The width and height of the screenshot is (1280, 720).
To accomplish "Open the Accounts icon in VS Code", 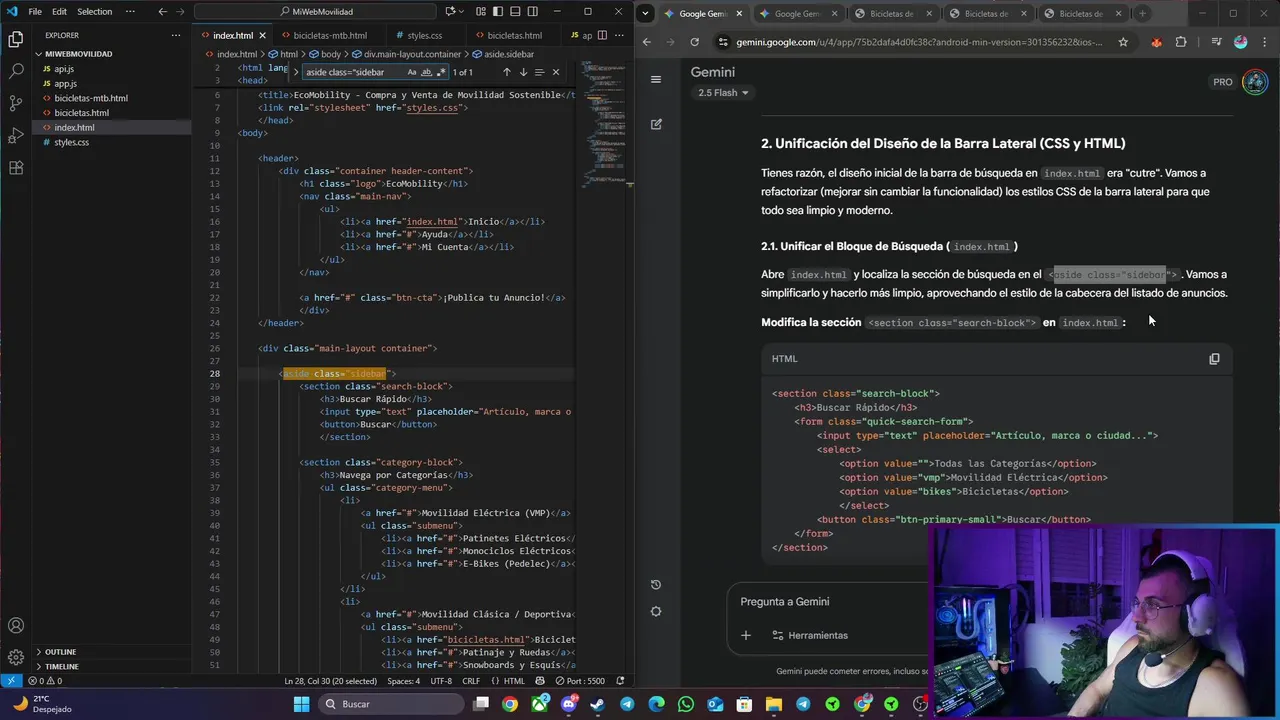I will click(x=16, y=626).
